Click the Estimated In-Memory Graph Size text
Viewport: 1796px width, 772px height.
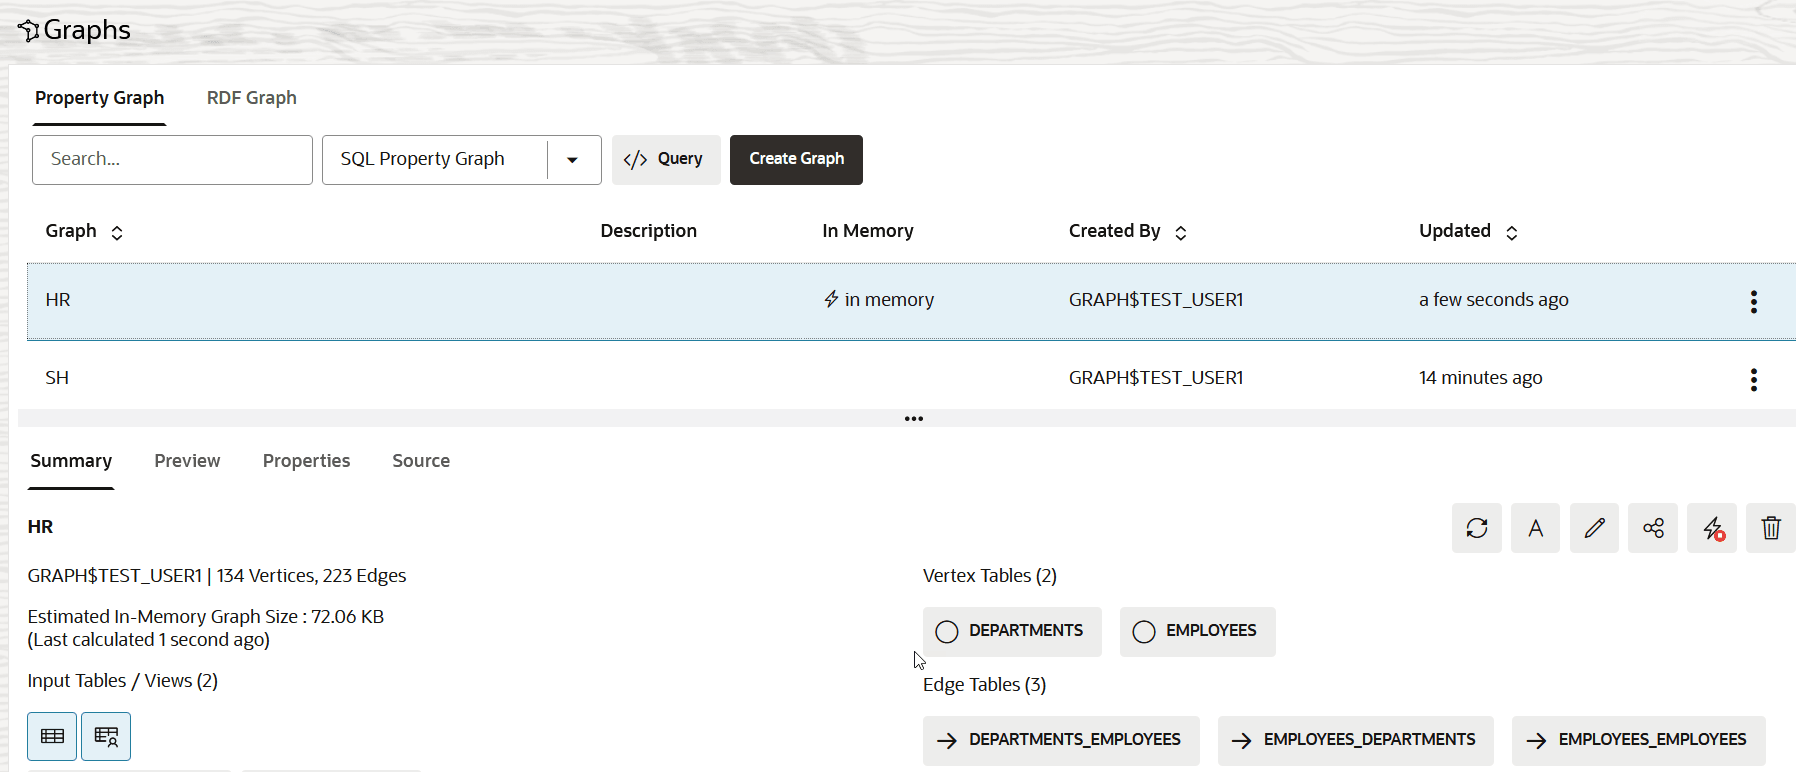coord(206,617)
